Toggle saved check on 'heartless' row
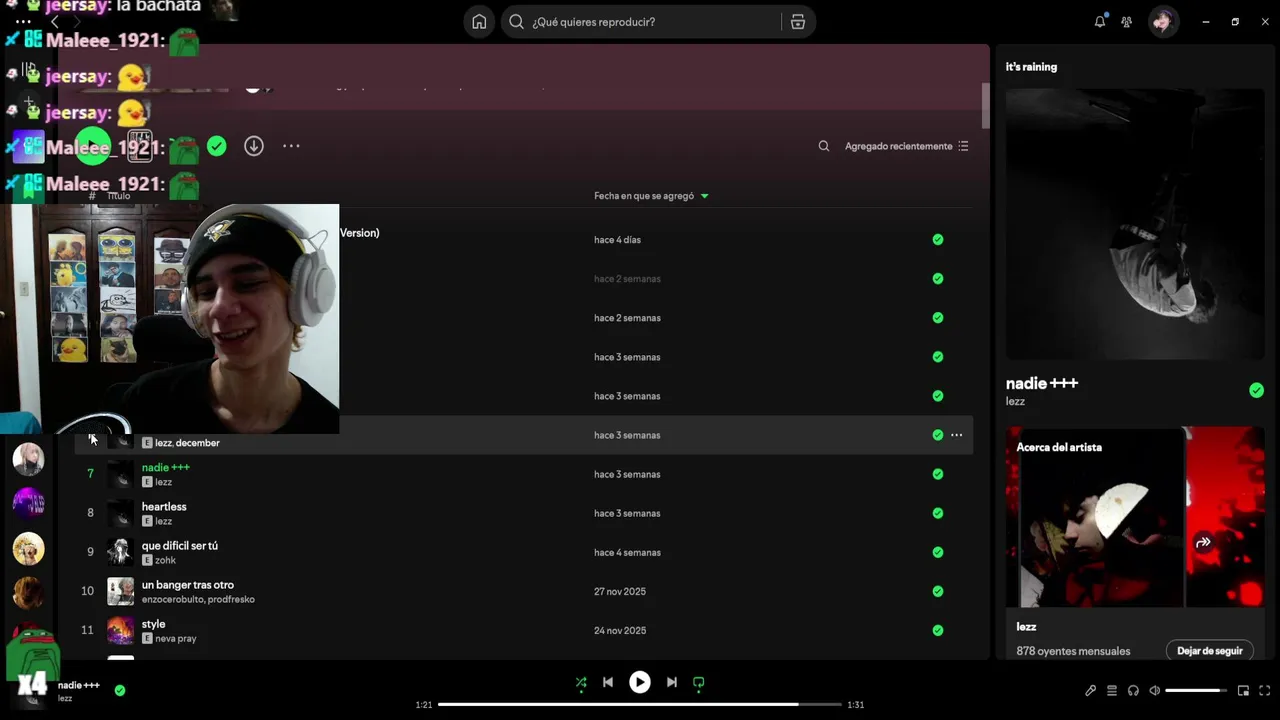The width and height of the screenshot is (1280, 720). [x=938, y=513]
